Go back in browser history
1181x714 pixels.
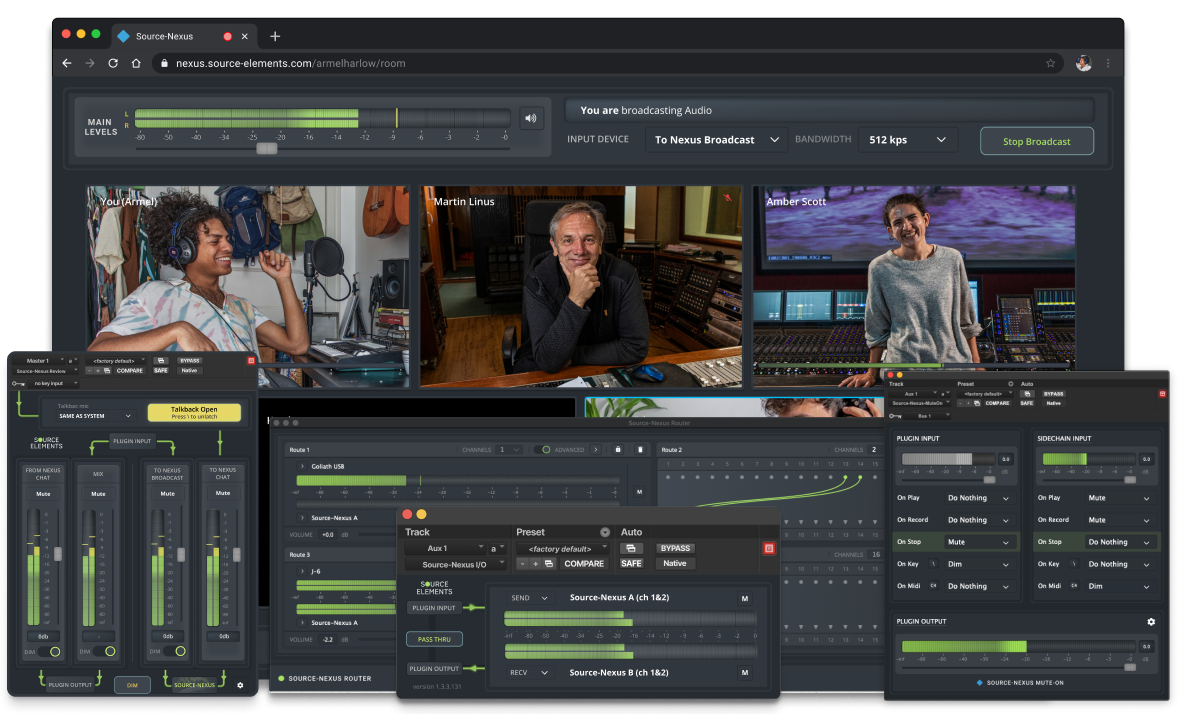[67, 63]
